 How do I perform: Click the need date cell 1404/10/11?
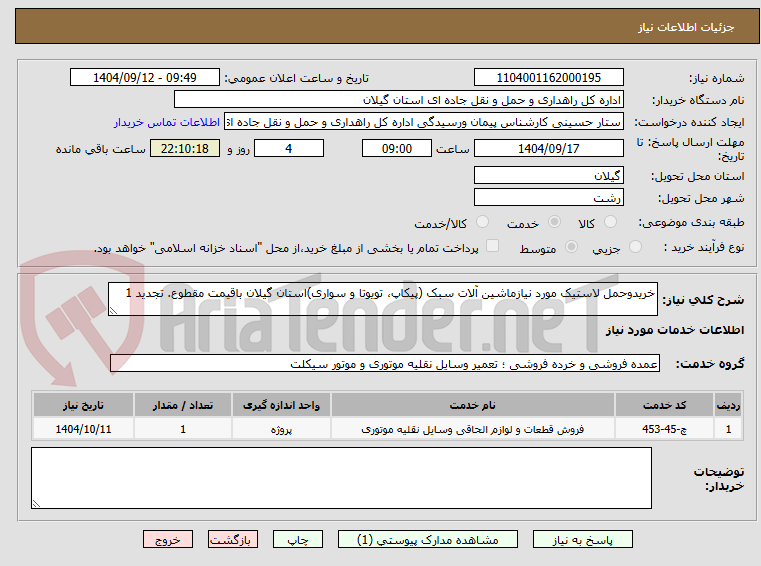click(x=83, y=429)
